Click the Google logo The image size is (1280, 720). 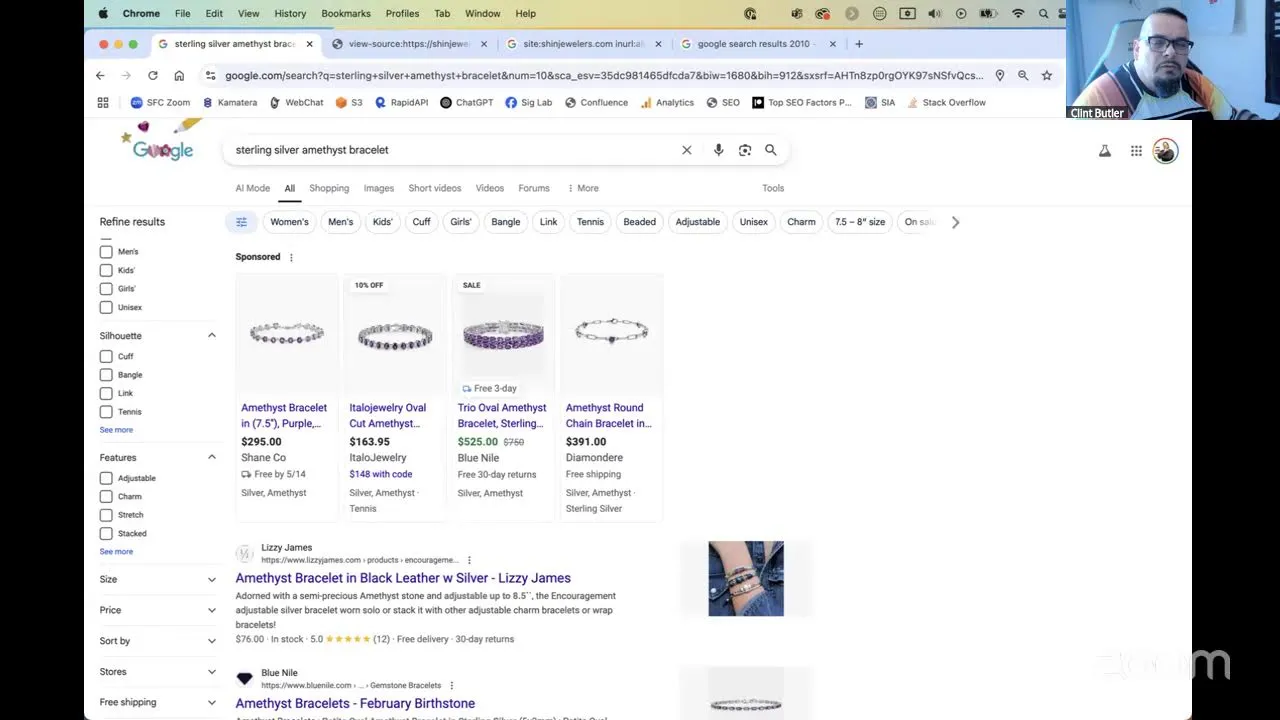[x=163, y=150]
